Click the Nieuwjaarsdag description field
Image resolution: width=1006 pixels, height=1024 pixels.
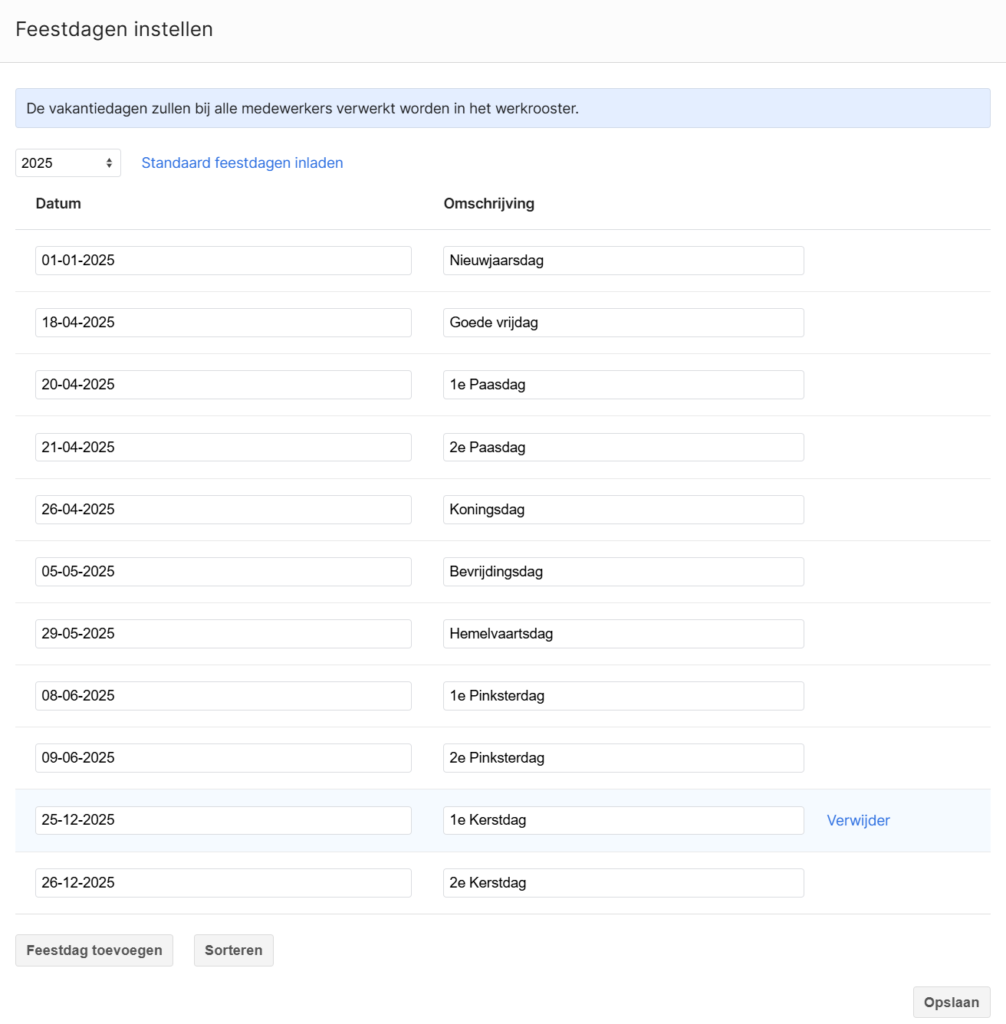[623, 261]
